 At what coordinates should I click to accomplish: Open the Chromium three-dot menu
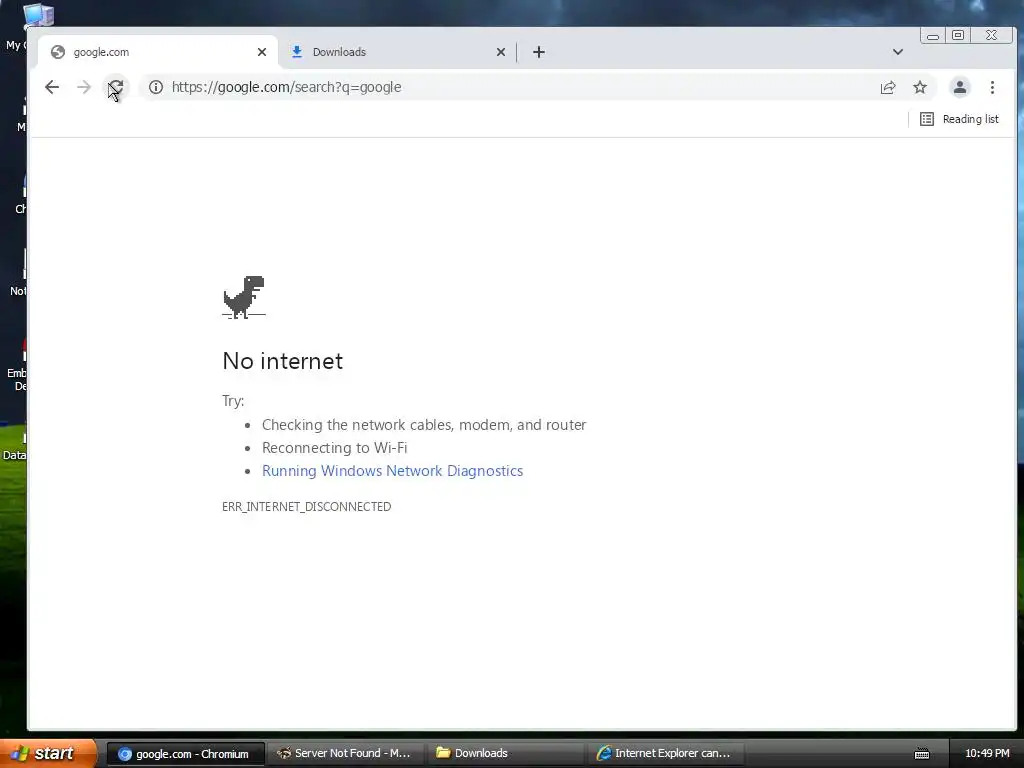992,88
